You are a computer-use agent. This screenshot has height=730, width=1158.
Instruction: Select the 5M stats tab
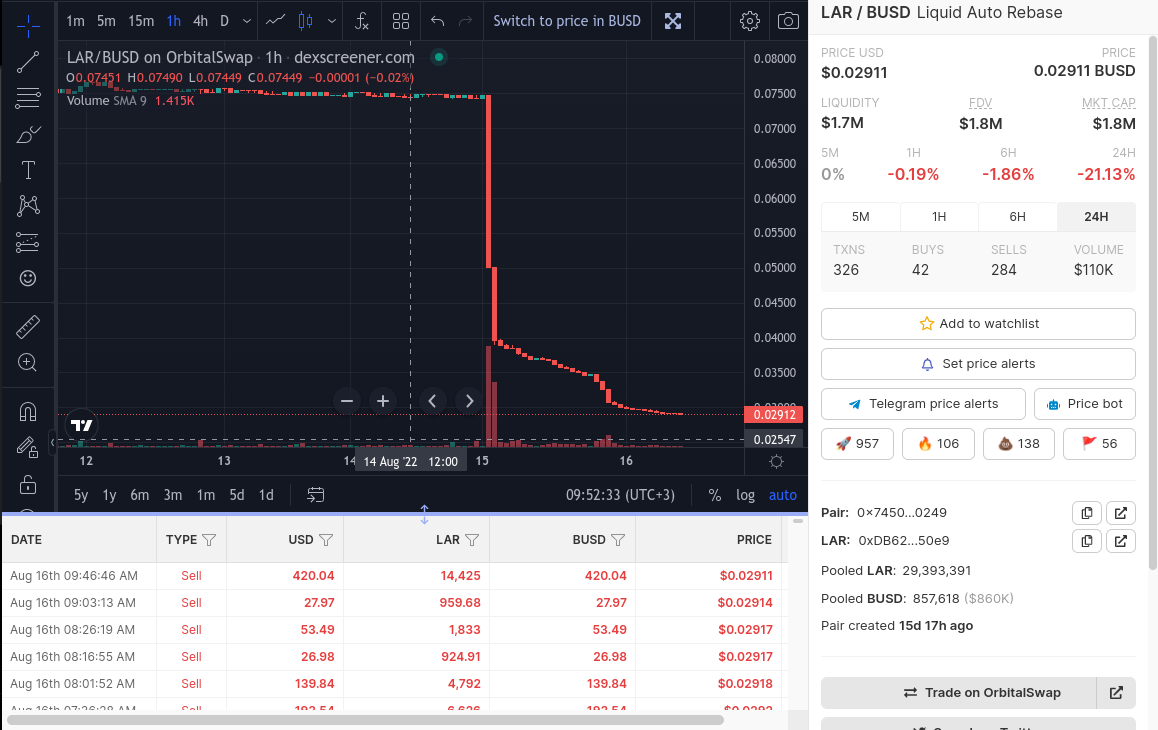860,216
